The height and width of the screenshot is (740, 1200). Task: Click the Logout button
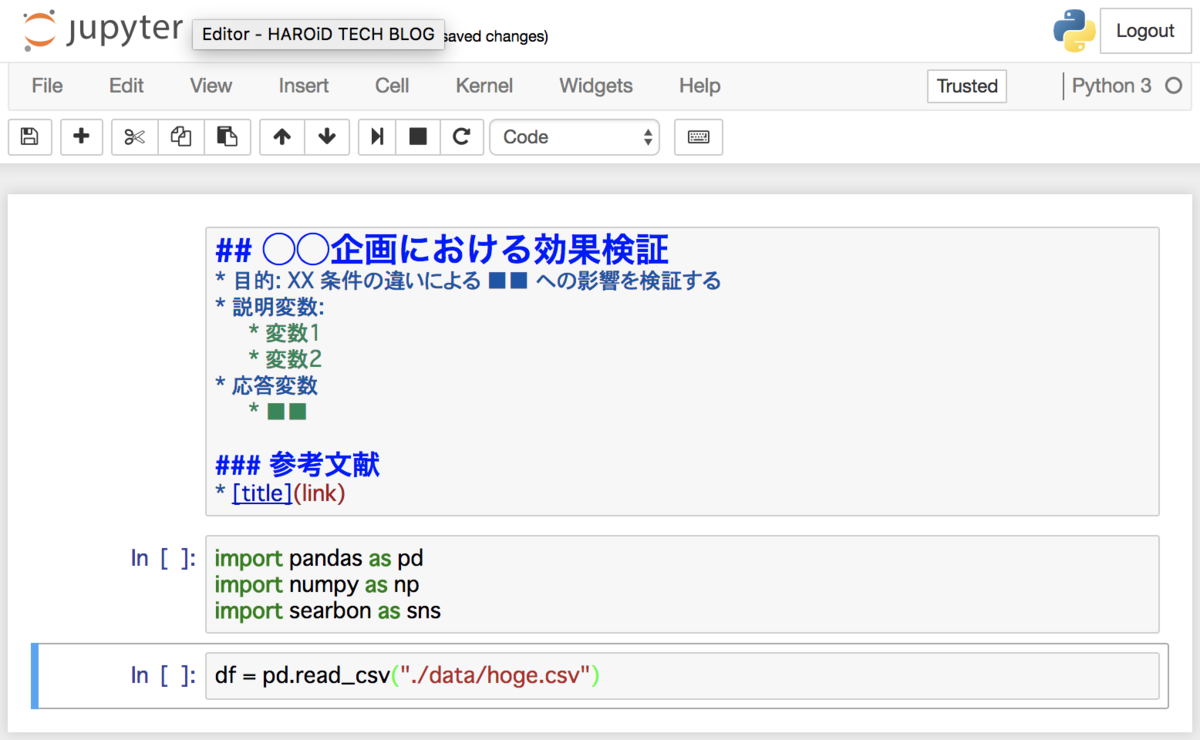pyautogui.click(x=1145, y=31)
